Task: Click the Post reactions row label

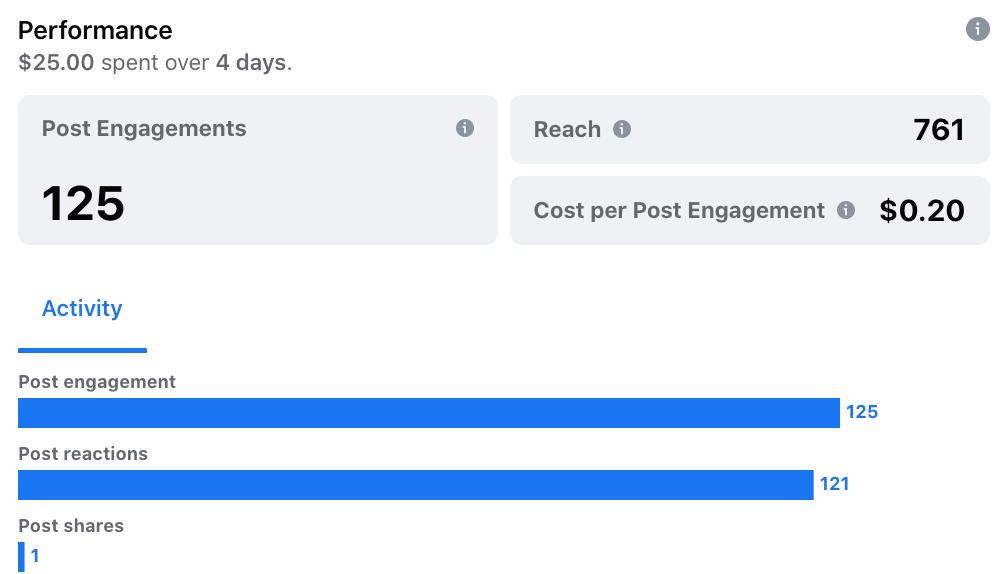Action: point(83,454)
